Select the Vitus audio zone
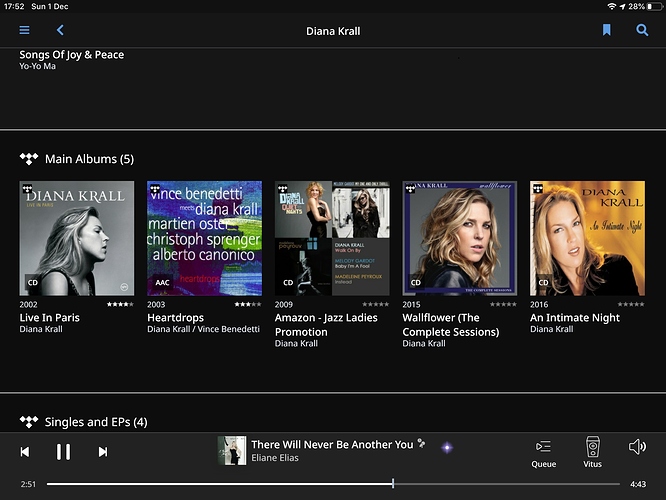This screenshot has height=500, width=666. 592,452
